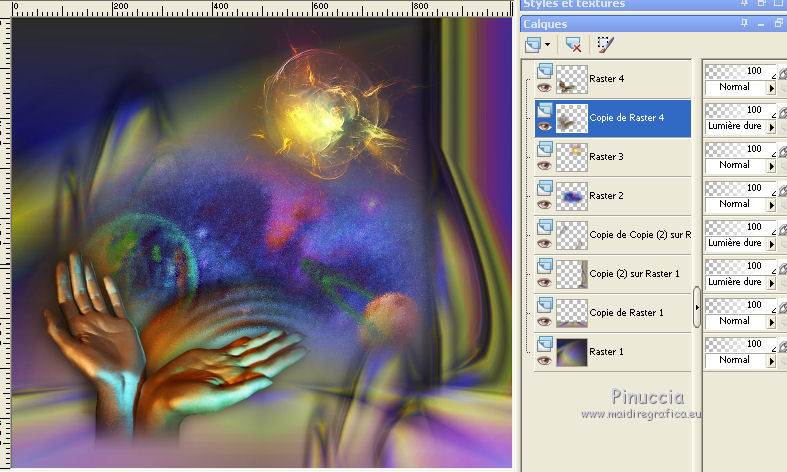Click the type icon of Copie de Copie (2) layer
This screenshot has width=787, height=472.
tap(545, 227)
